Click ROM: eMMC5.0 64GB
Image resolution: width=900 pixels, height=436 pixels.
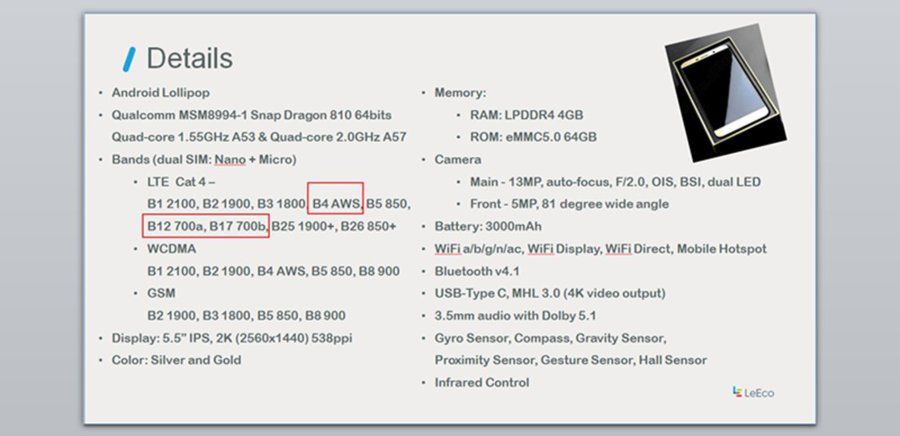click(533, 137)
